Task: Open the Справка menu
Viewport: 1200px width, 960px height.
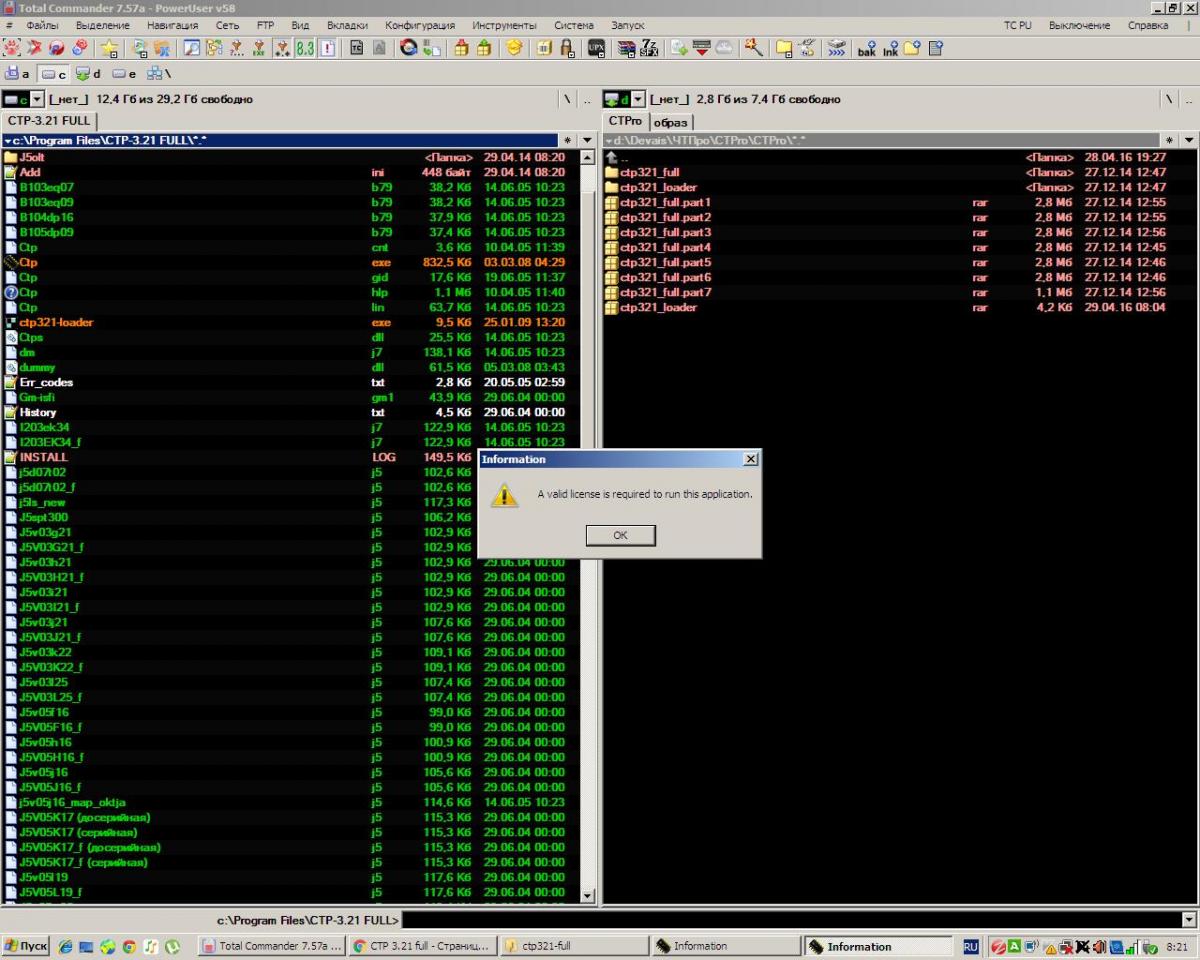Action: click(x=1148, y=25)
